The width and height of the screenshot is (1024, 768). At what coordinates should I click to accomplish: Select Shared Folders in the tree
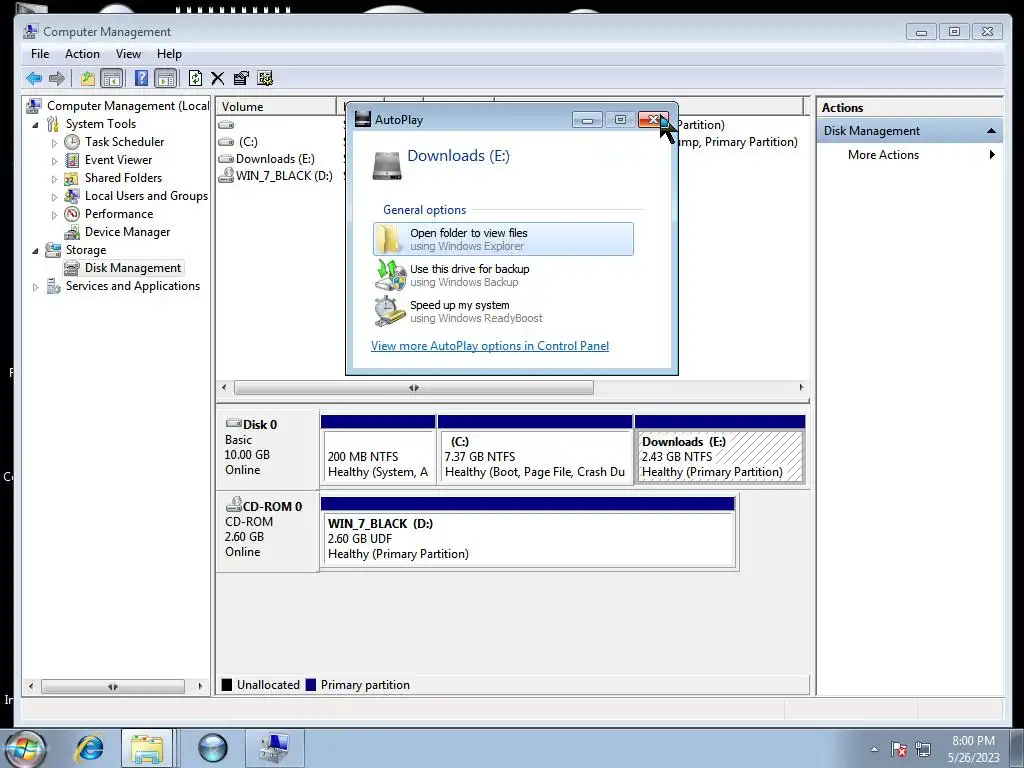coord(123,178)
